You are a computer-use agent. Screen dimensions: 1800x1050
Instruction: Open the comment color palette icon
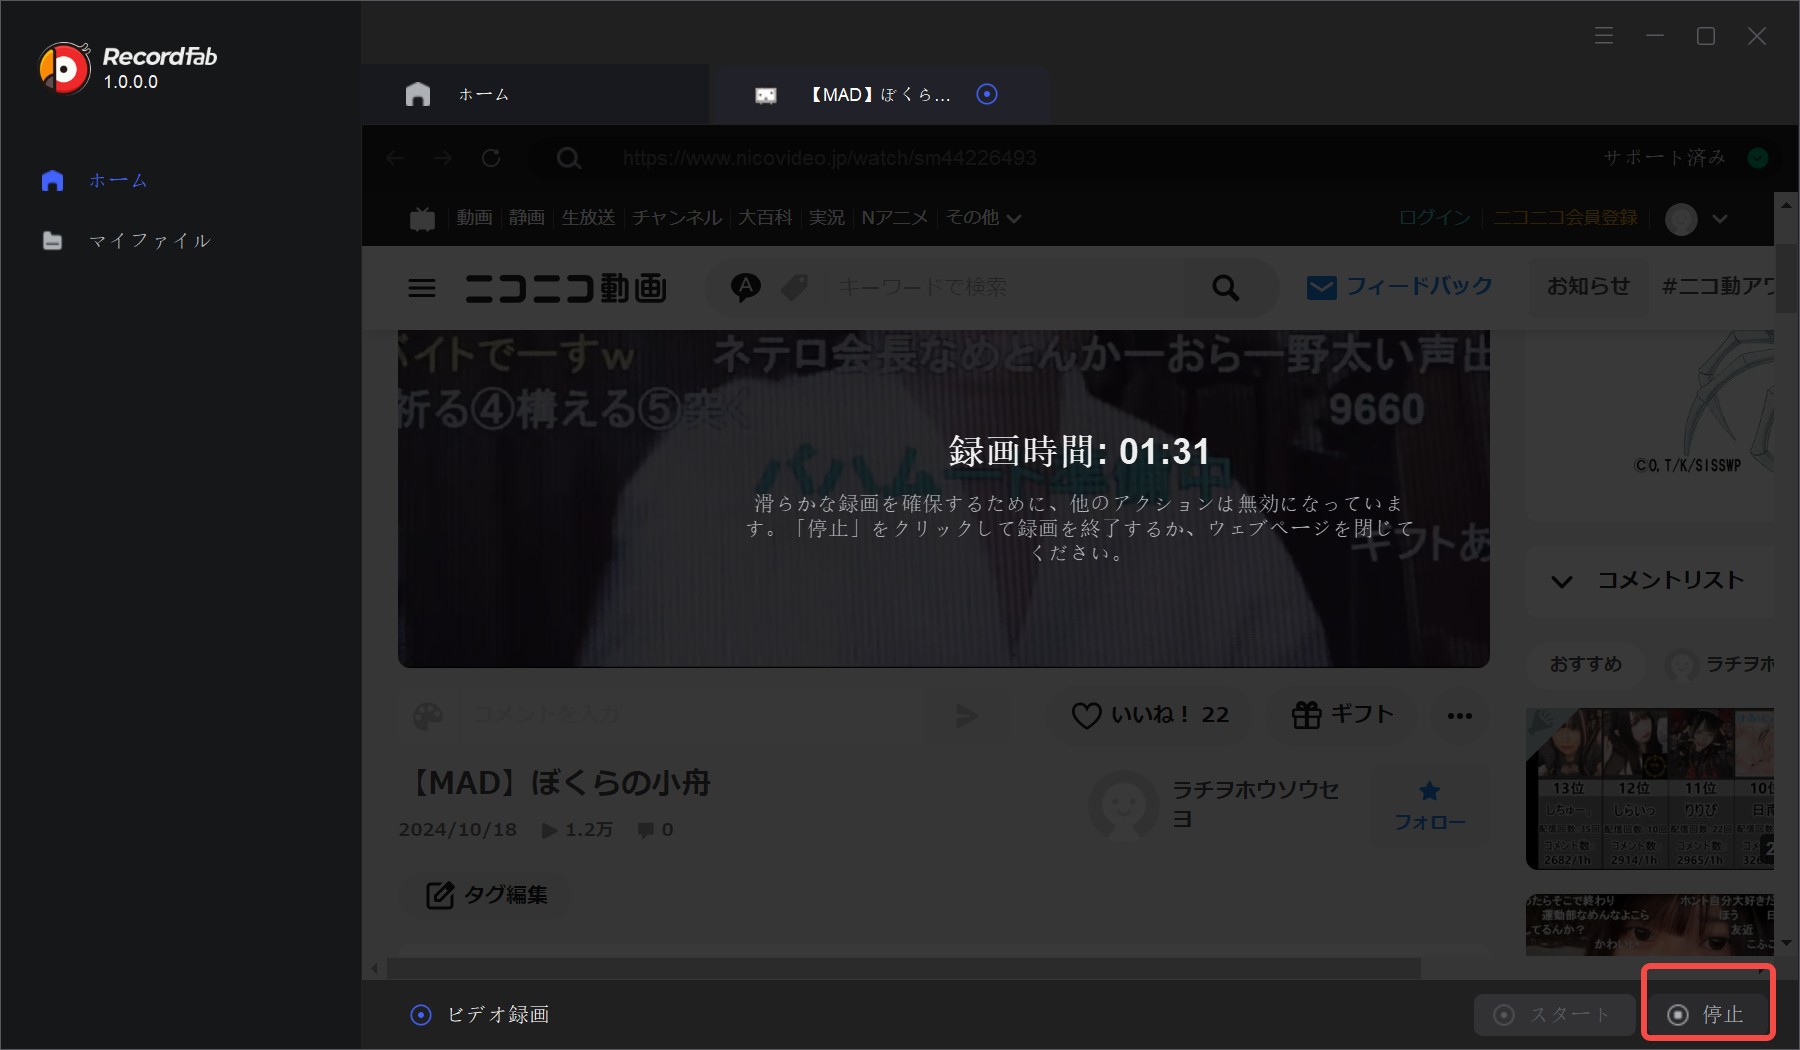click(x=428, y=715)
